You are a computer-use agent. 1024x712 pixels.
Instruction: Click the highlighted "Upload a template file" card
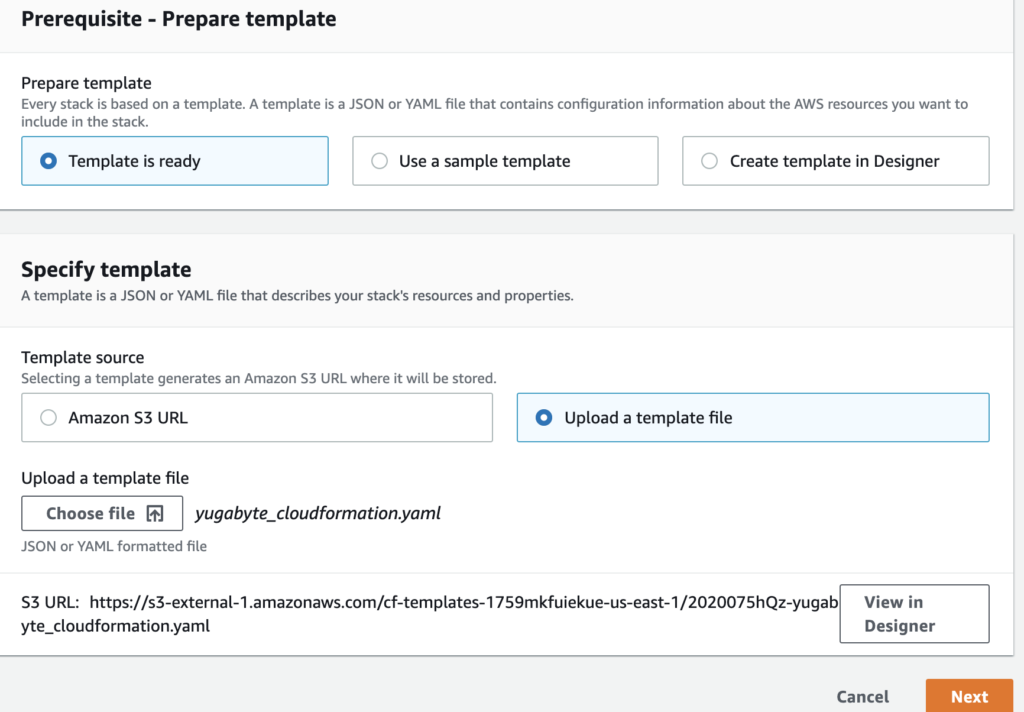pyautogui.click(x=752, y=417)
